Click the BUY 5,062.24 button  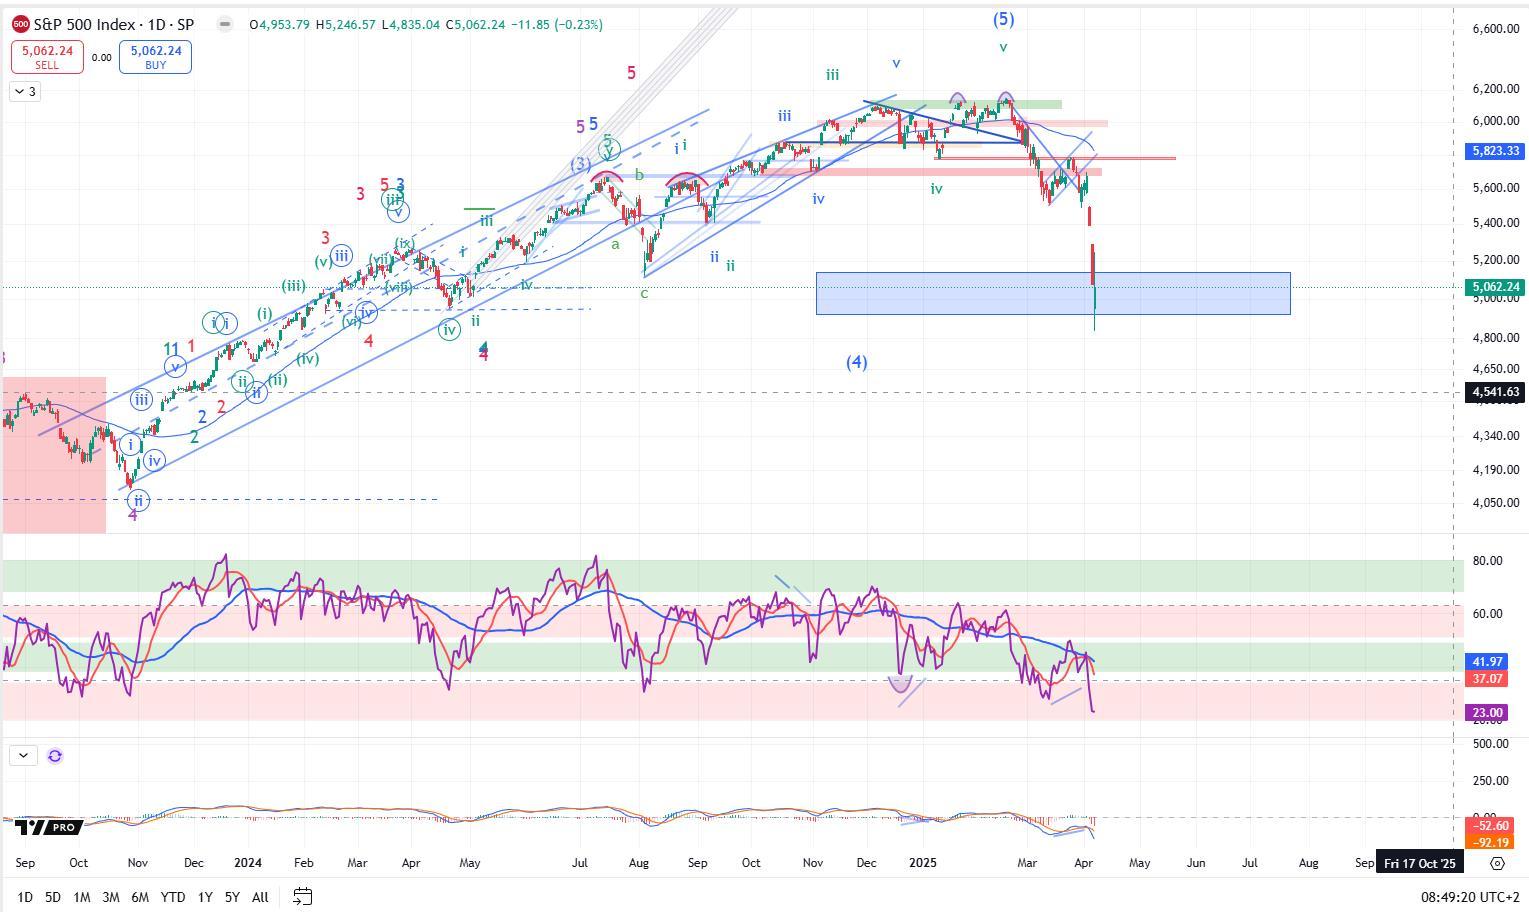(155, 57)
